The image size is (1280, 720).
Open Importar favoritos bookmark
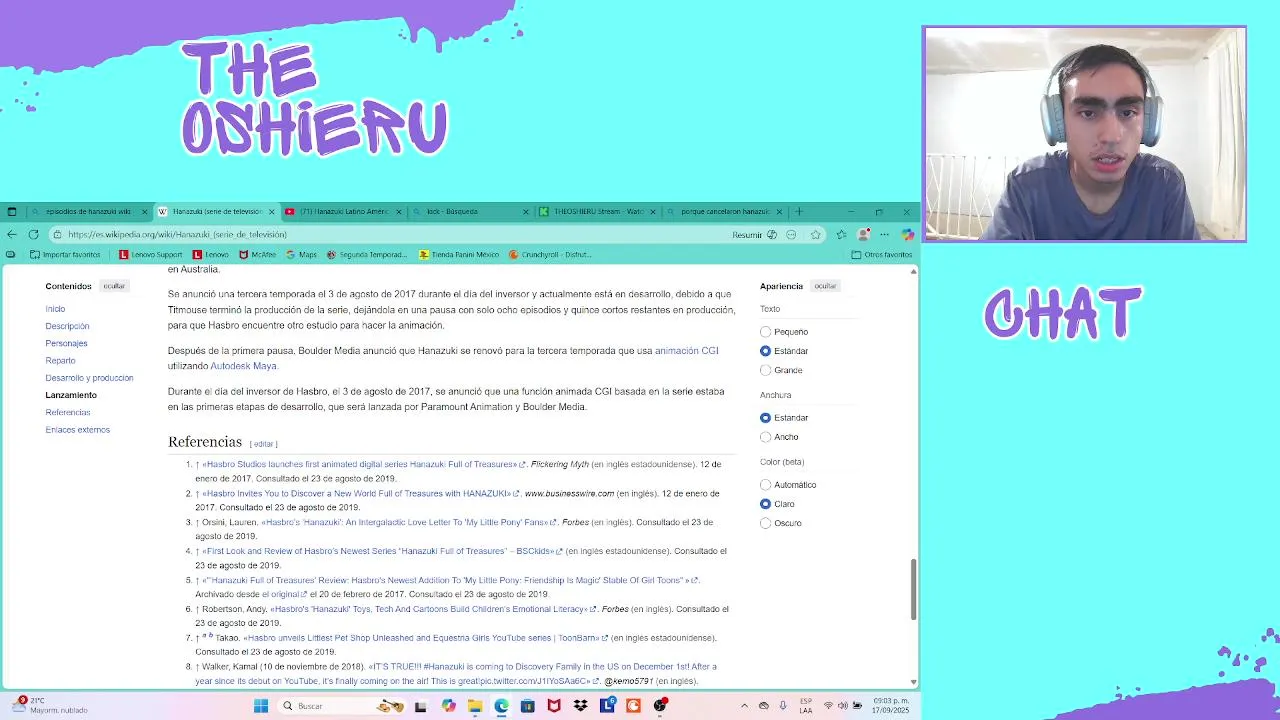[65, 255]
